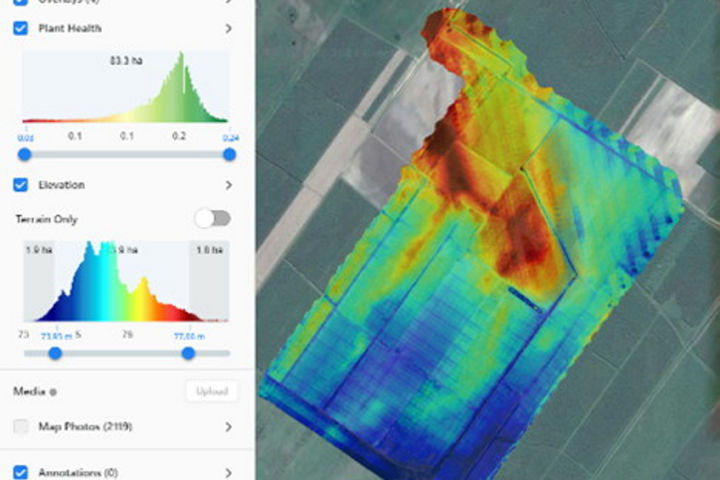
Task: Click the 0.24 plant health maximum value
Action: click(x=231, y=138)
